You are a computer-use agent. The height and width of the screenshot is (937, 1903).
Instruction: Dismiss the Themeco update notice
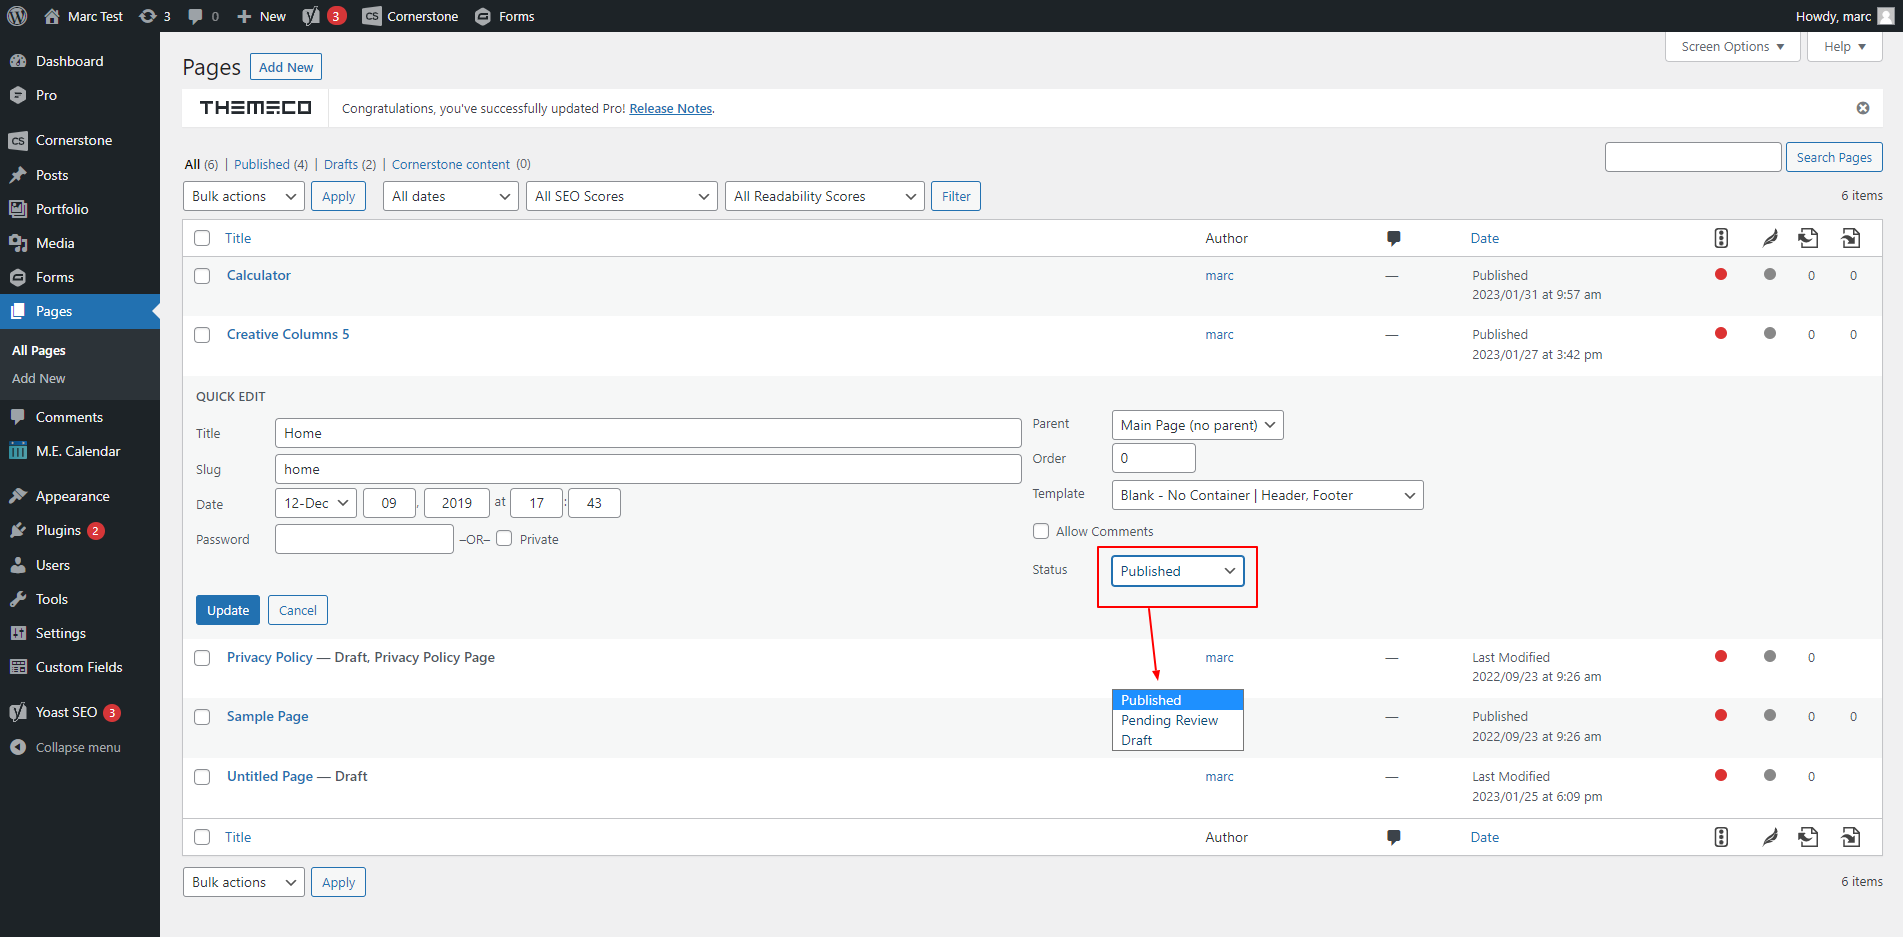pos(1862,108)
